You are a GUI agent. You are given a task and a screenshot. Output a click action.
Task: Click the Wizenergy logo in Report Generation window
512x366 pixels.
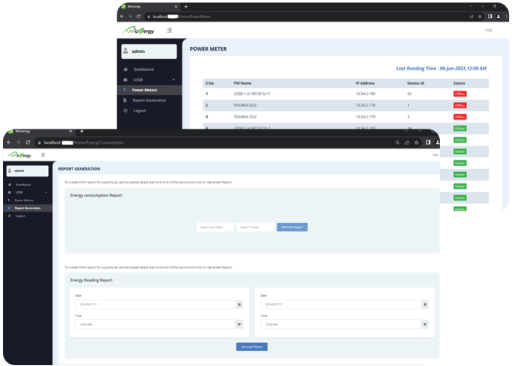tap(19, 155)
